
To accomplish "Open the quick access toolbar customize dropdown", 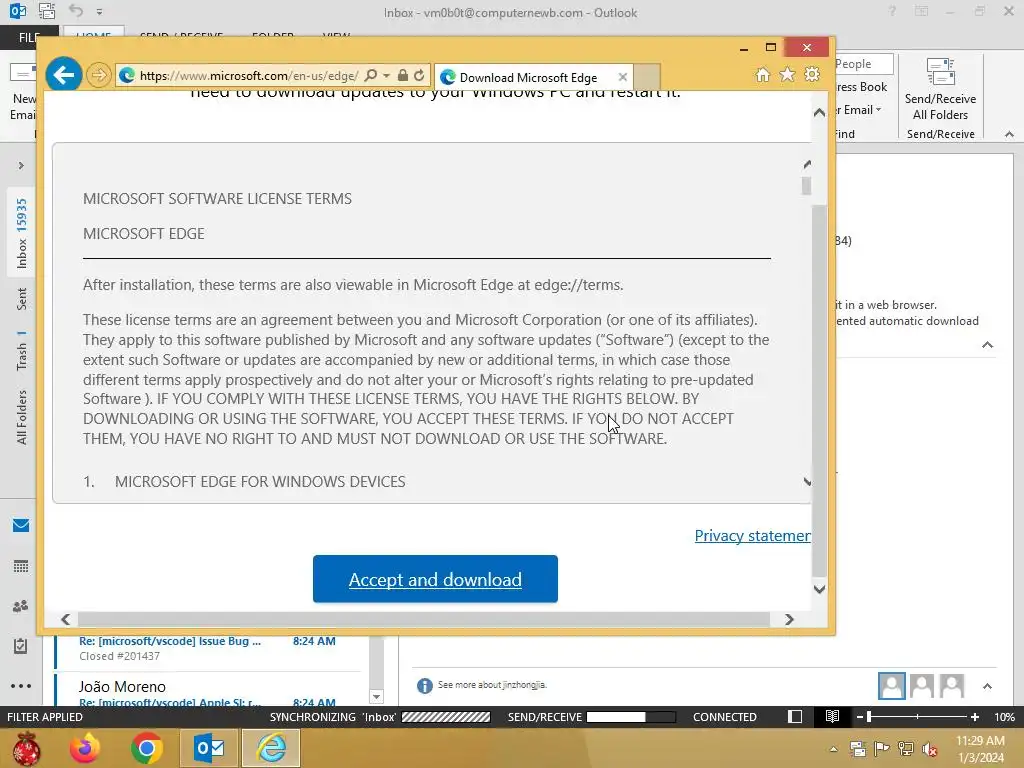I will [99, 12].
